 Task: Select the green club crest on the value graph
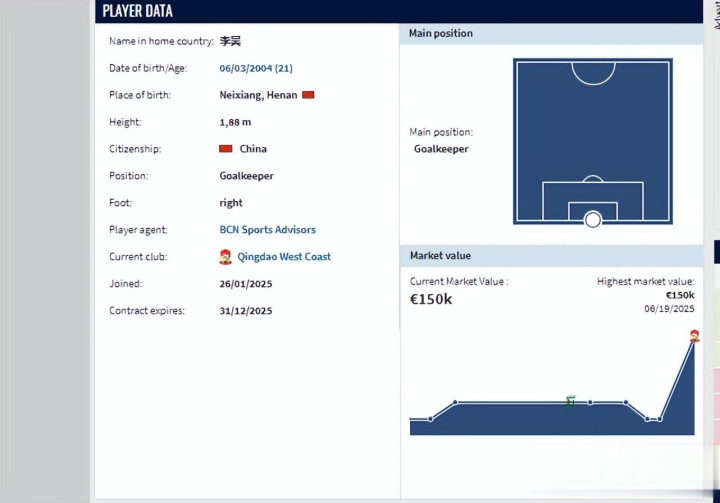tap(570, 401)
